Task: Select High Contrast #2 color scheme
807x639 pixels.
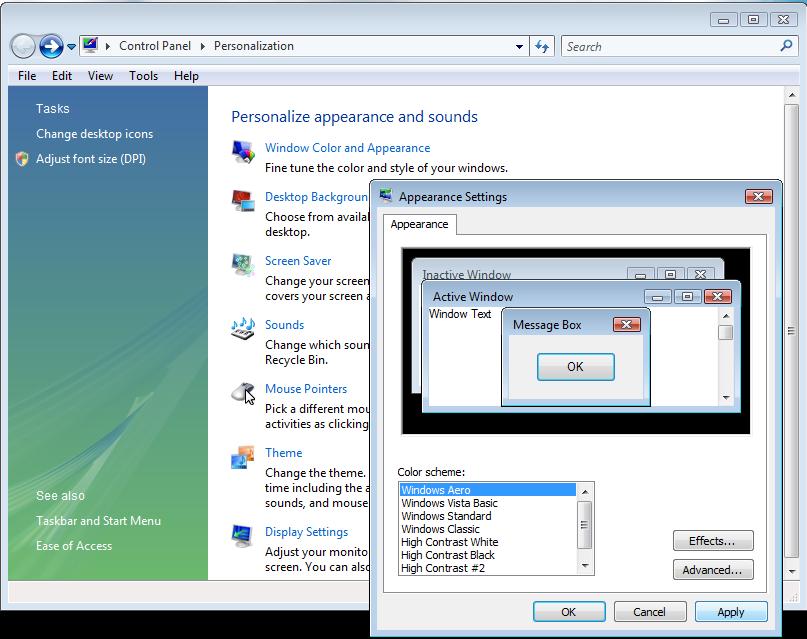Action: [x=487, y=568]
